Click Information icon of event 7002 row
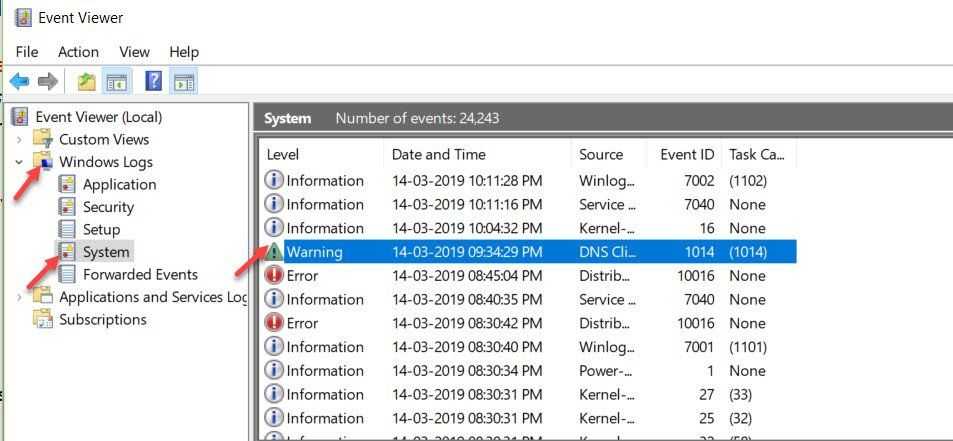This screenshot has width=953, height=441. (x=274, y=180)
